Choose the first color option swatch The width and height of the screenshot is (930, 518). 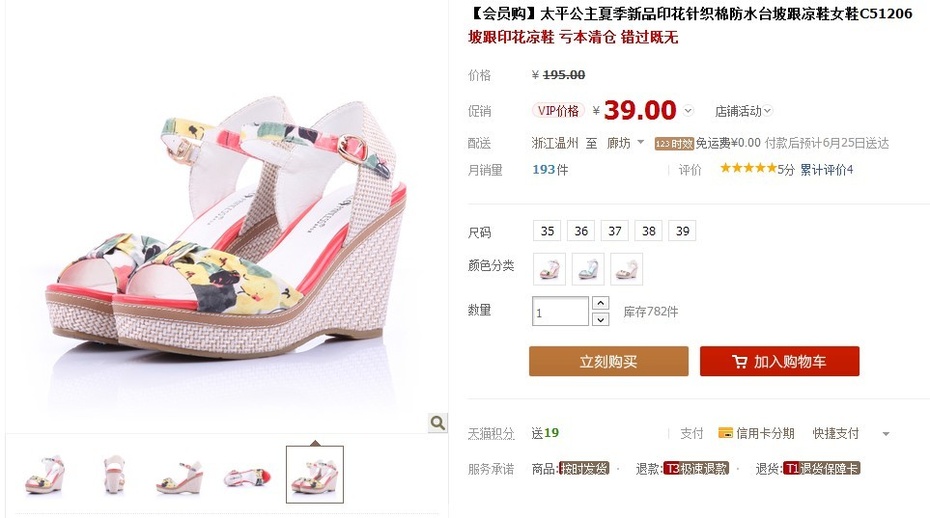[549, 269]
